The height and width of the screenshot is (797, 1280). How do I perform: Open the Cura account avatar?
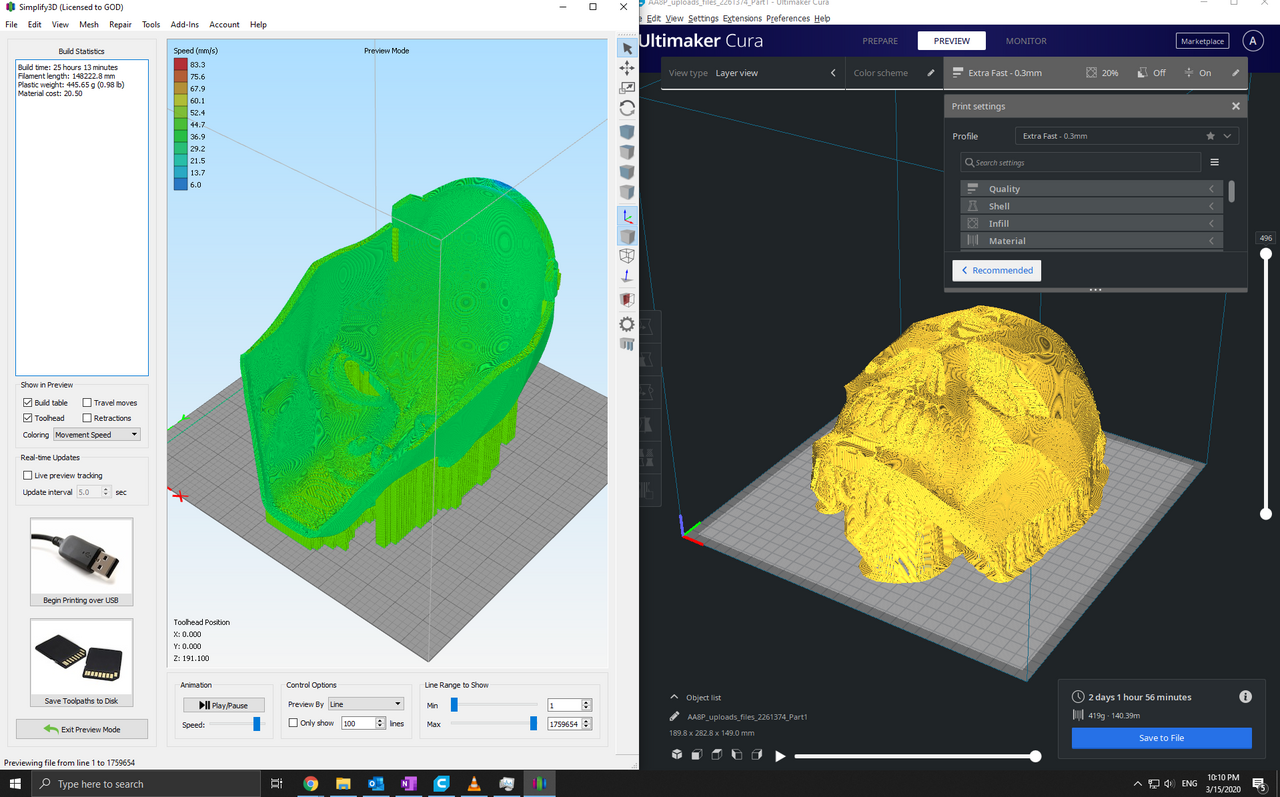(1252, 41)
